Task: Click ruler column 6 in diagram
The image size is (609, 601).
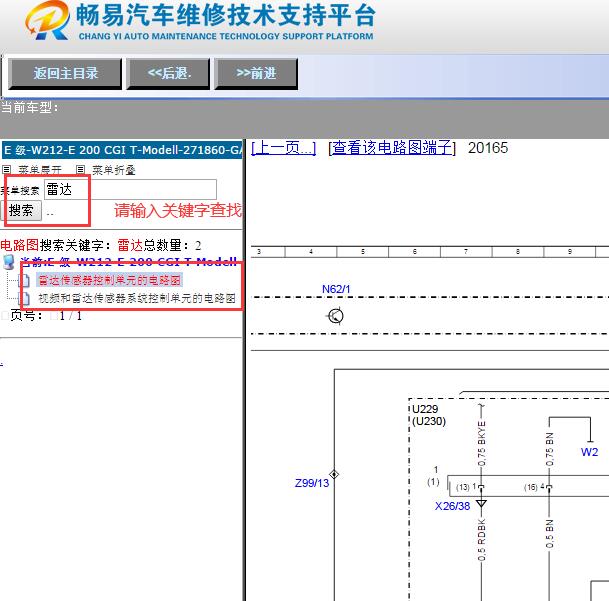Action: 414,252
